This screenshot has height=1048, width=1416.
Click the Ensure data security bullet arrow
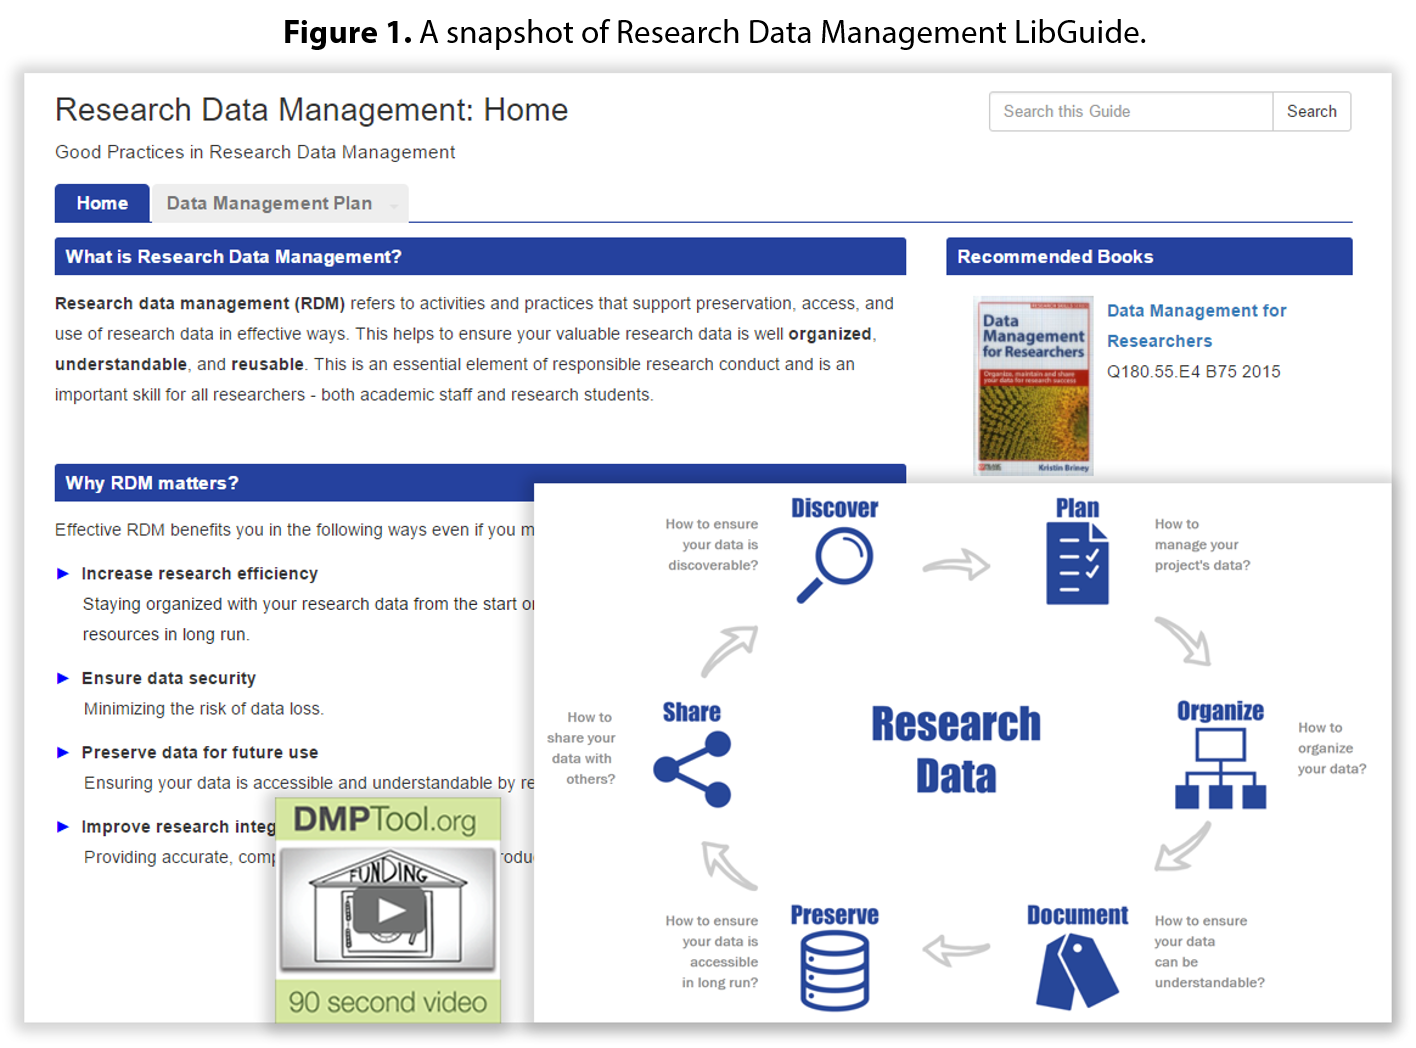(63, 678)
